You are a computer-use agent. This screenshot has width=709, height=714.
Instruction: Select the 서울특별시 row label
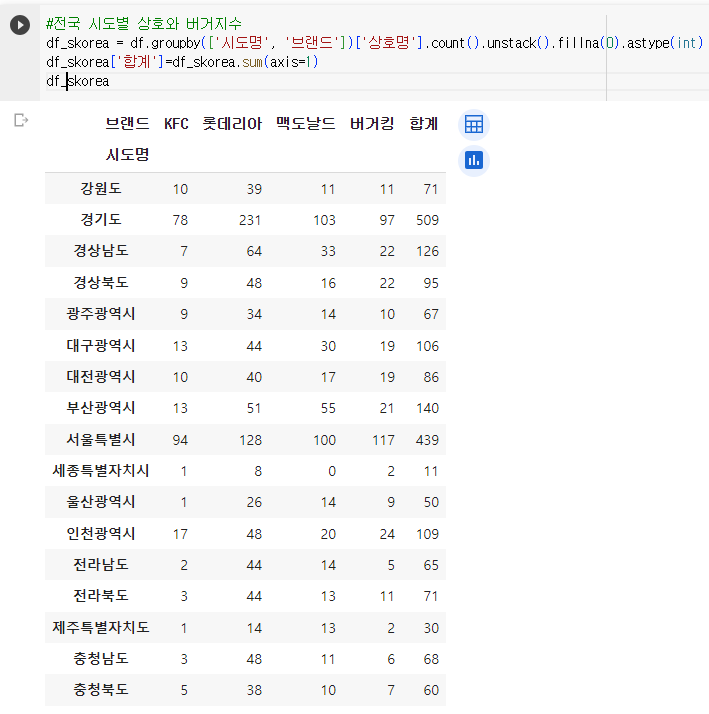pos(101,439)
